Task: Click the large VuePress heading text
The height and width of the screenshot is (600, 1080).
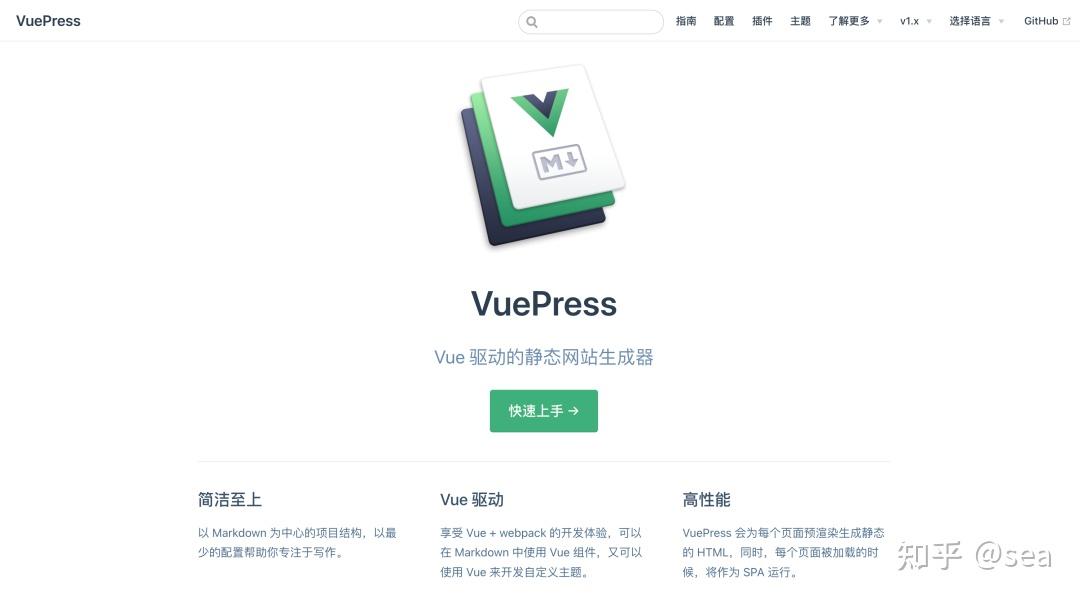Action: pyautogui.click(x=543, y=304)
